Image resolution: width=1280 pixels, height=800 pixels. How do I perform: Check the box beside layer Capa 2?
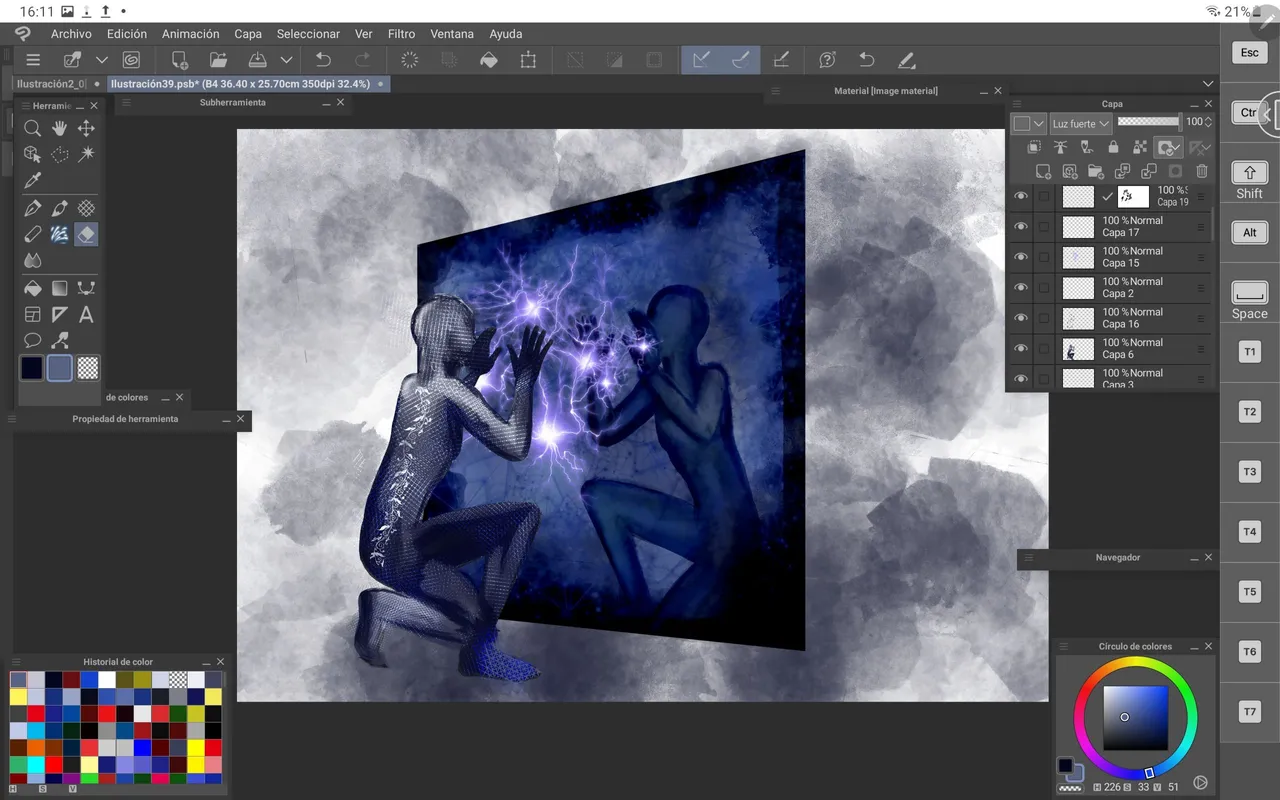click(1044, 288)
